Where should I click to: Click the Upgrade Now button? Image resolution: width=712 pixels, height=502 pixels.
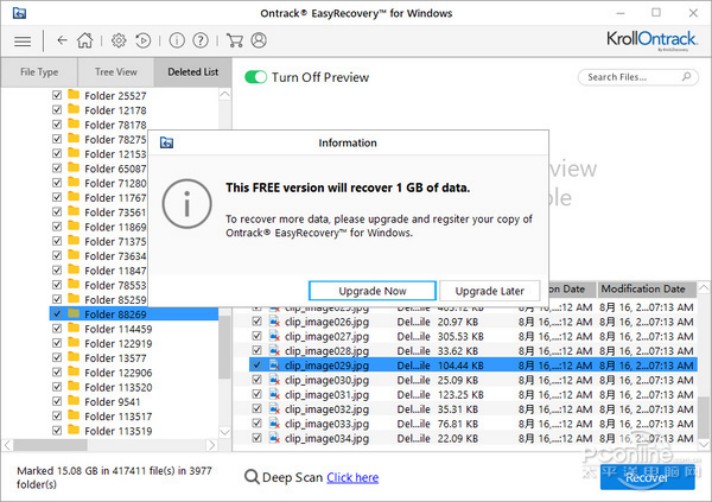[x=372, y=291]
